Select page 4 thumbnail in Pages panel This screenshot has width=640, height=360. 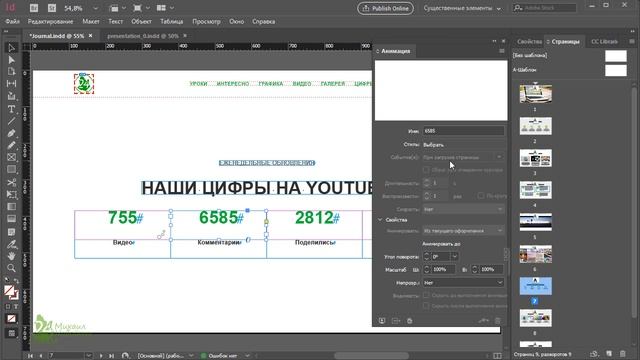tap(536, 190)
